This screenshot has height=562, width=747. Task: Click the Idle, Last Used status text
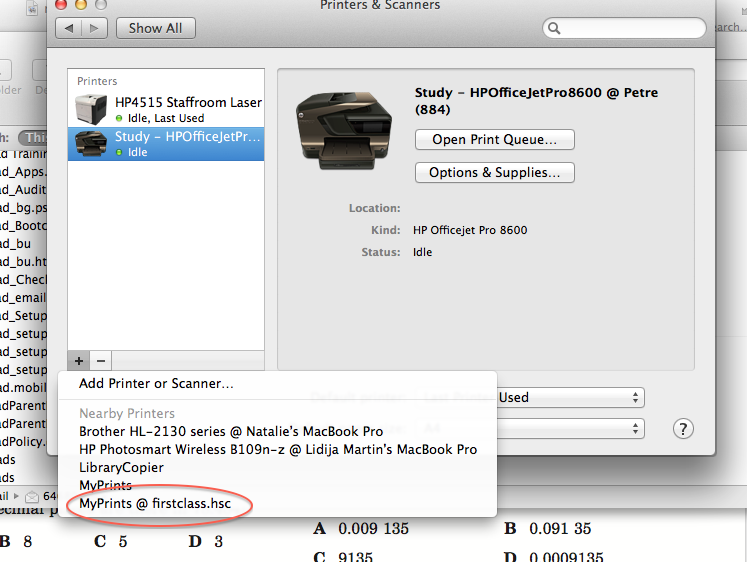tap(166, 118)
